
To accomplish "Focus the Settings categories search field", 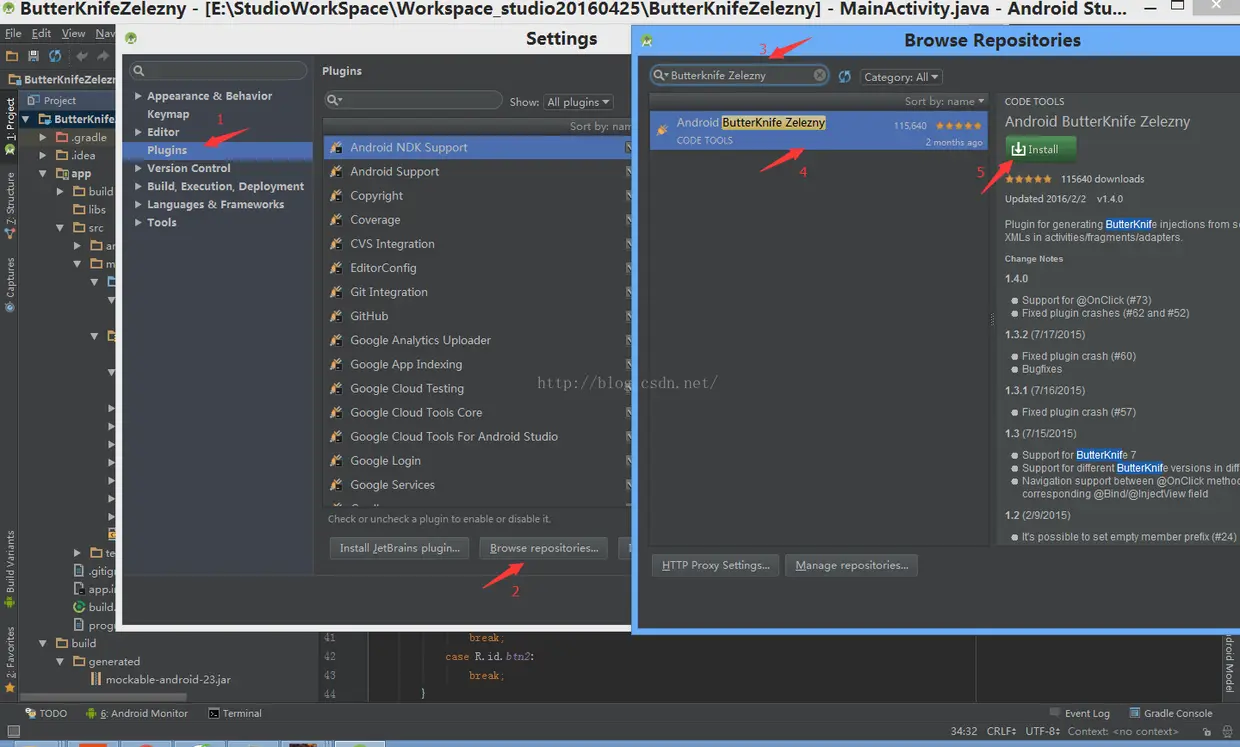I will pos(219,71).
